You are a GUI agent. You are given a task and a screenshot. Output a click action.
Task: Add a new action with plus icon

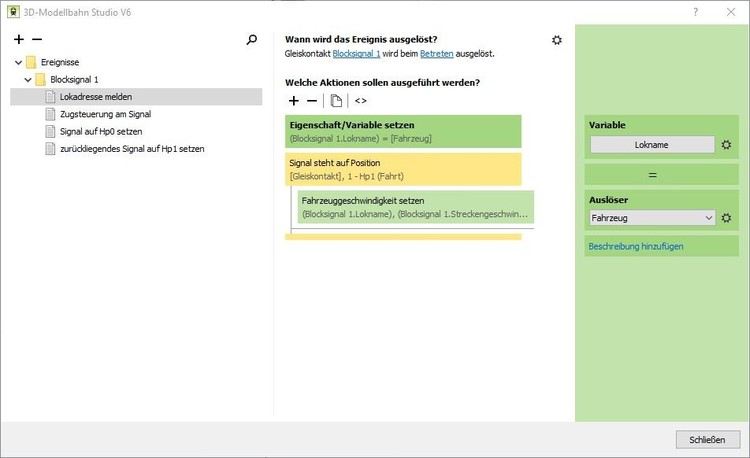pos(293,101)
